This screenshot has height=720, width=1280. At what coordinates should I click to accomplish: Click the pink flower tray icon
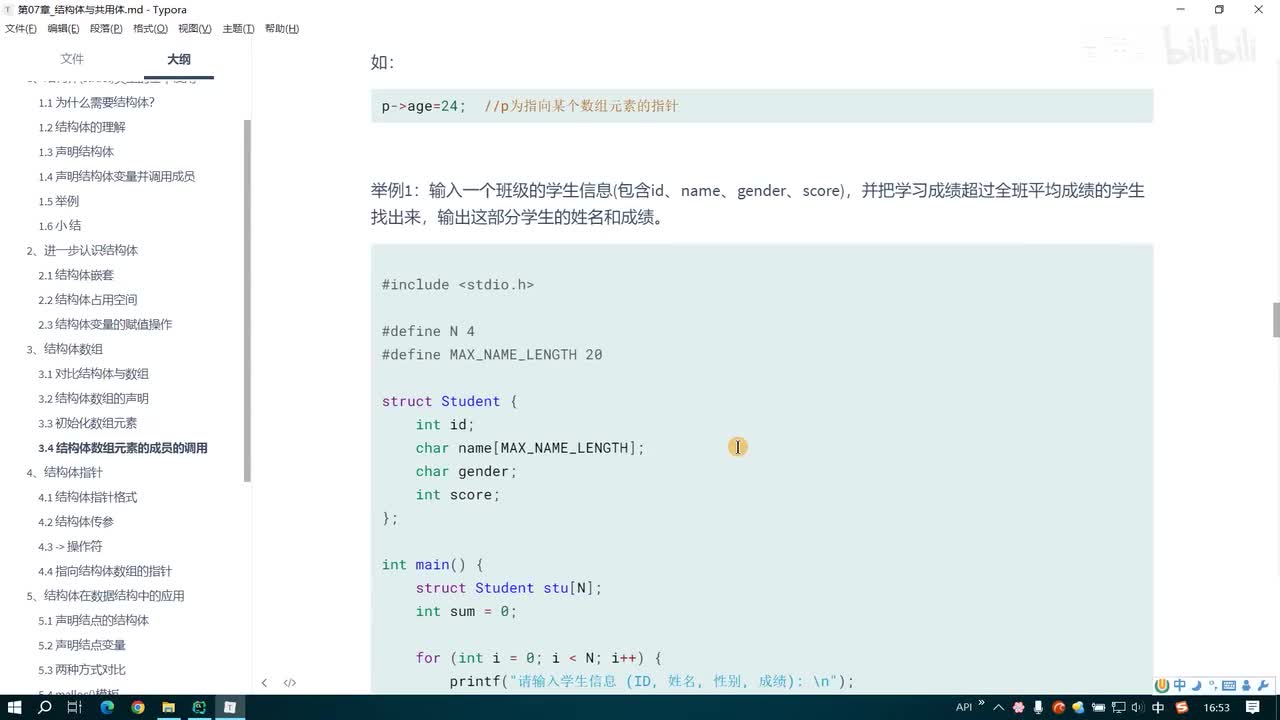click(1019, 707)
